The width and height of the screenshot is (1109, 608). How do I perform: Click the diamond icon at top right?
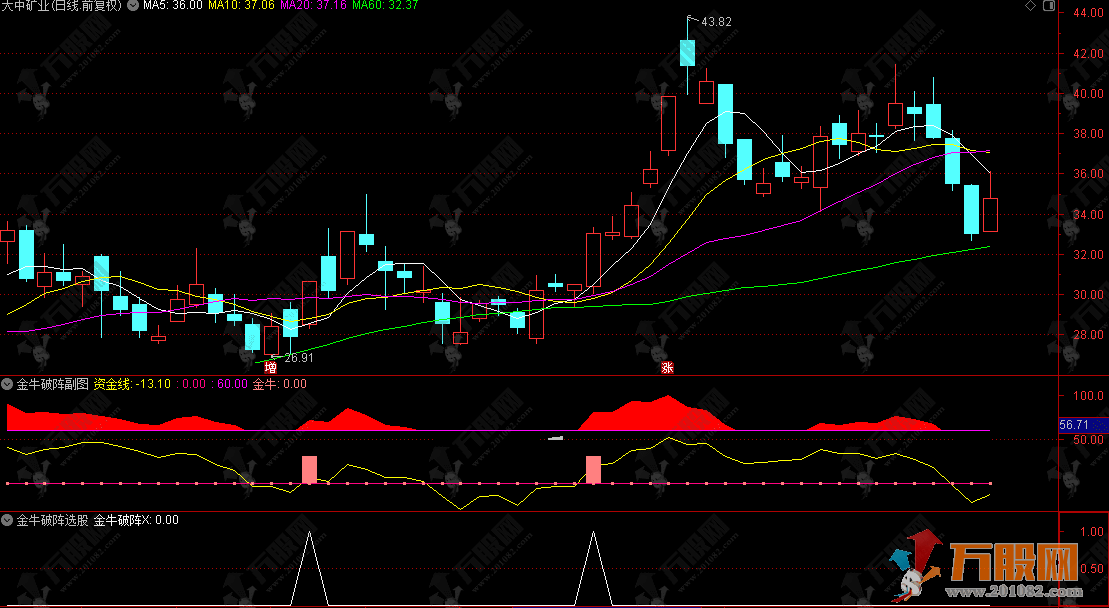(x=1032, y=6)
